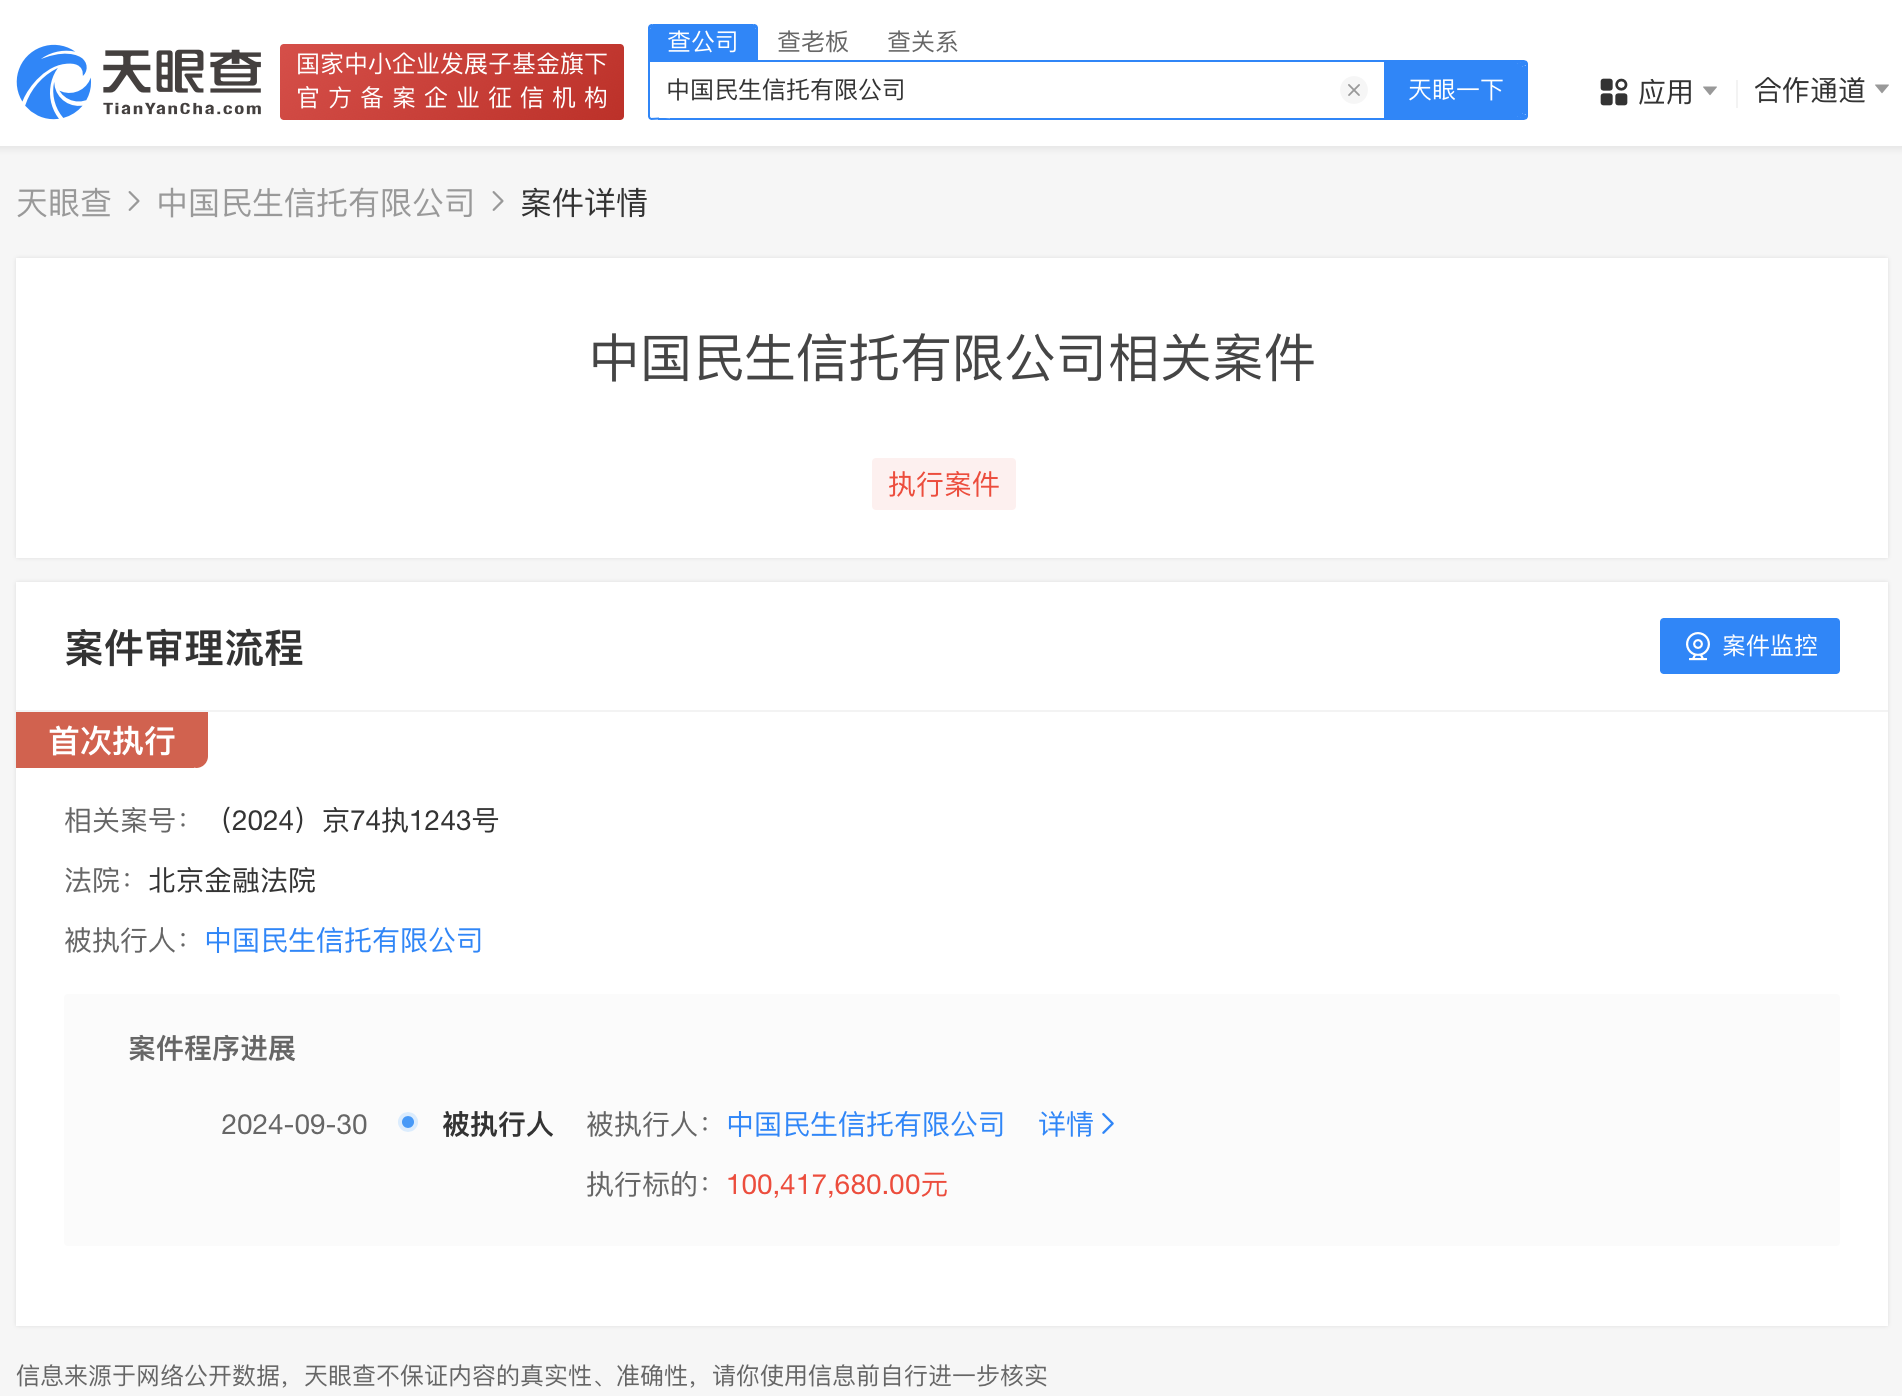
Task: Select the court name 北京金融法院
Action: (232, 880)
